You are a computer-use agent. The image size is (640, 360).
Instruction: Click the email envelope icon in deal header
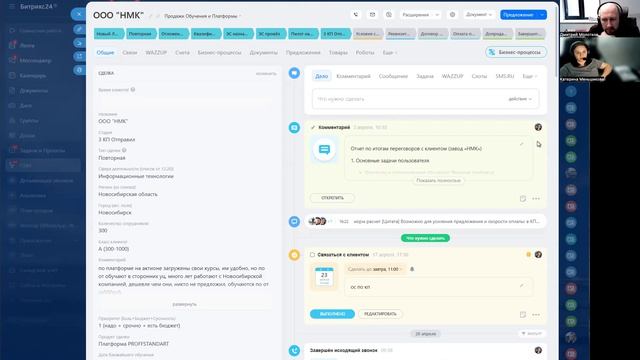pyautogui.click(x=372, y=15)
